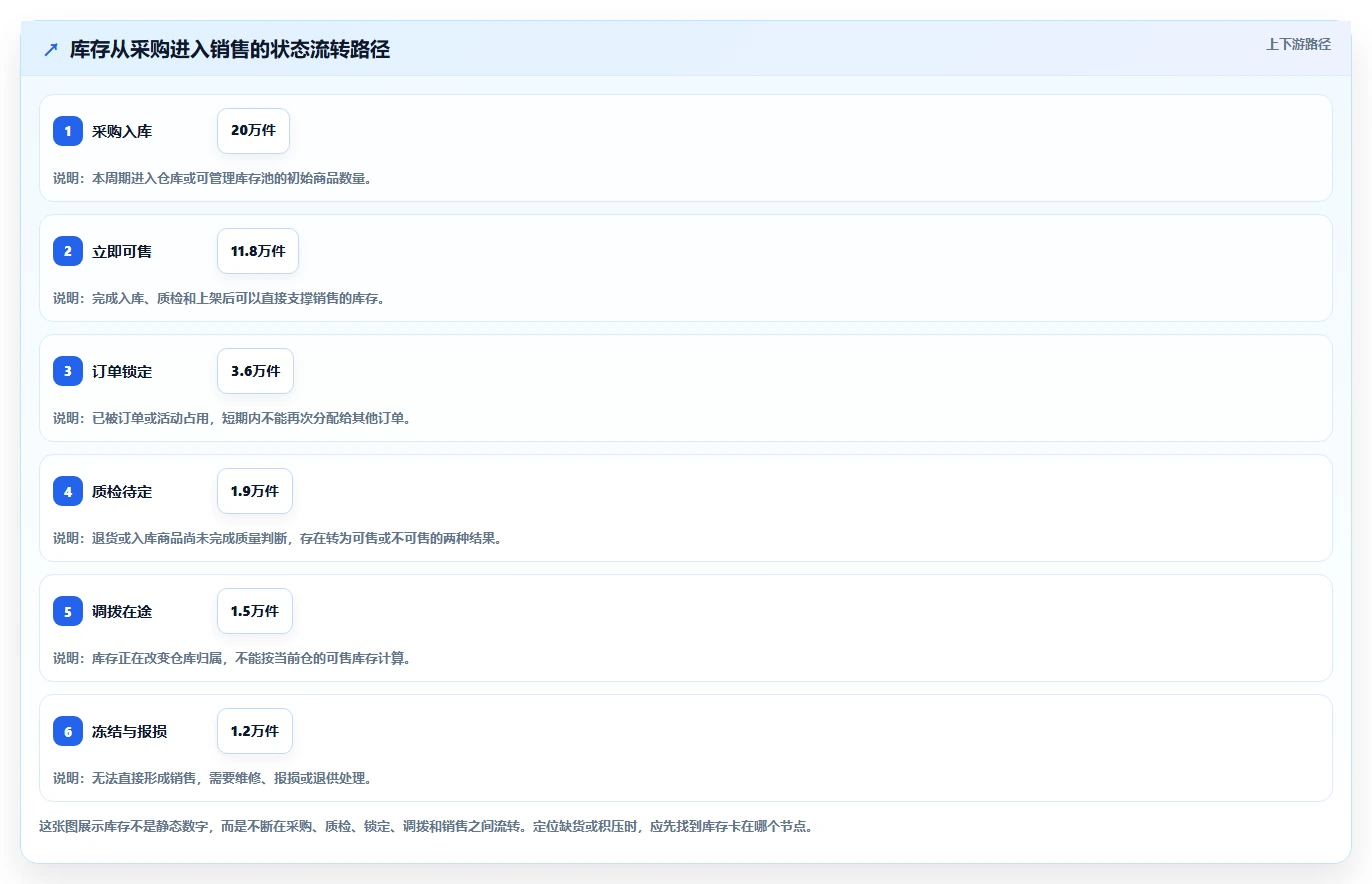Click description about 需要维修、报损或退供处理
The image size is (1372, 884).
pos(212,778)
